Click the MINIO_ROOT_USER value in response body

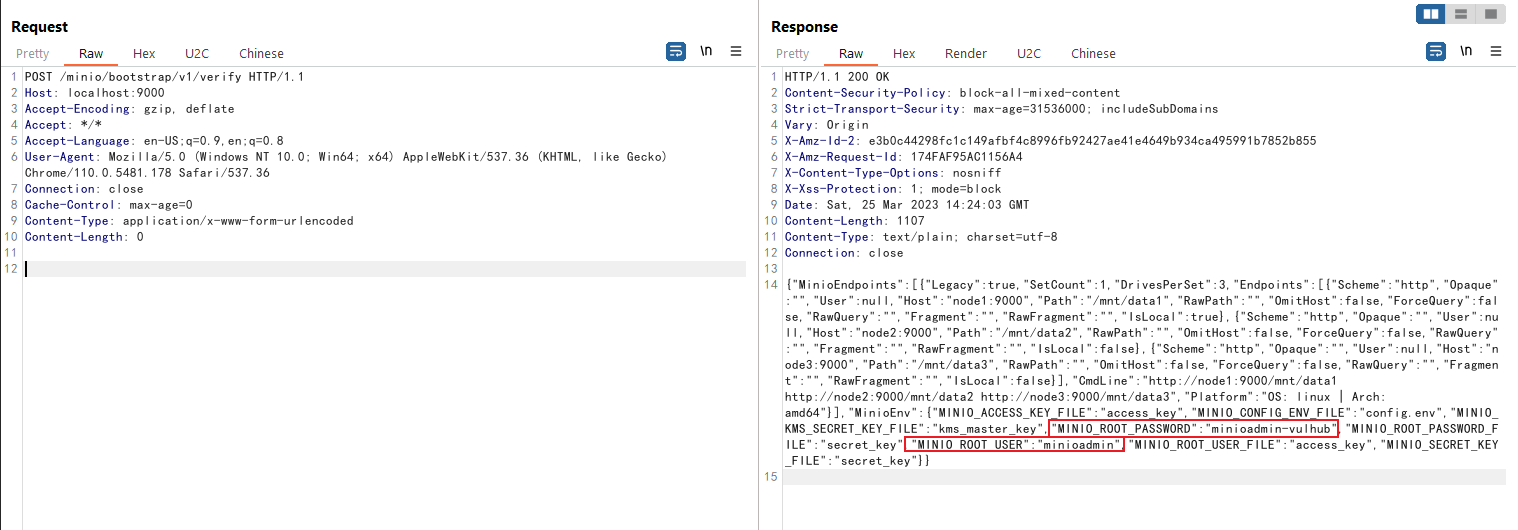pos(1079,445)
